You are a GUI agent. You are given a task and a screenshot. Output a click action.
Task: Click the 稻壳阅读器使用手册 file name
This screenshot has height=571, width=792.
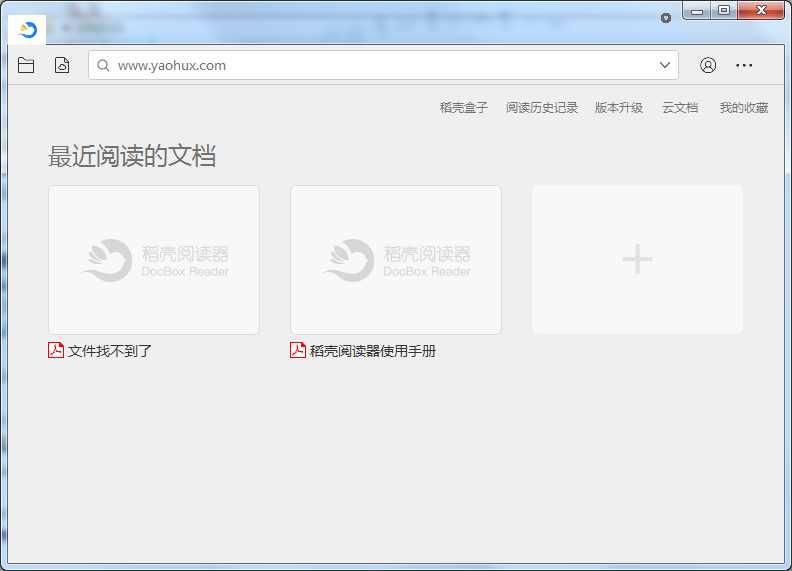pyautogui.click(x=373, y=351)
